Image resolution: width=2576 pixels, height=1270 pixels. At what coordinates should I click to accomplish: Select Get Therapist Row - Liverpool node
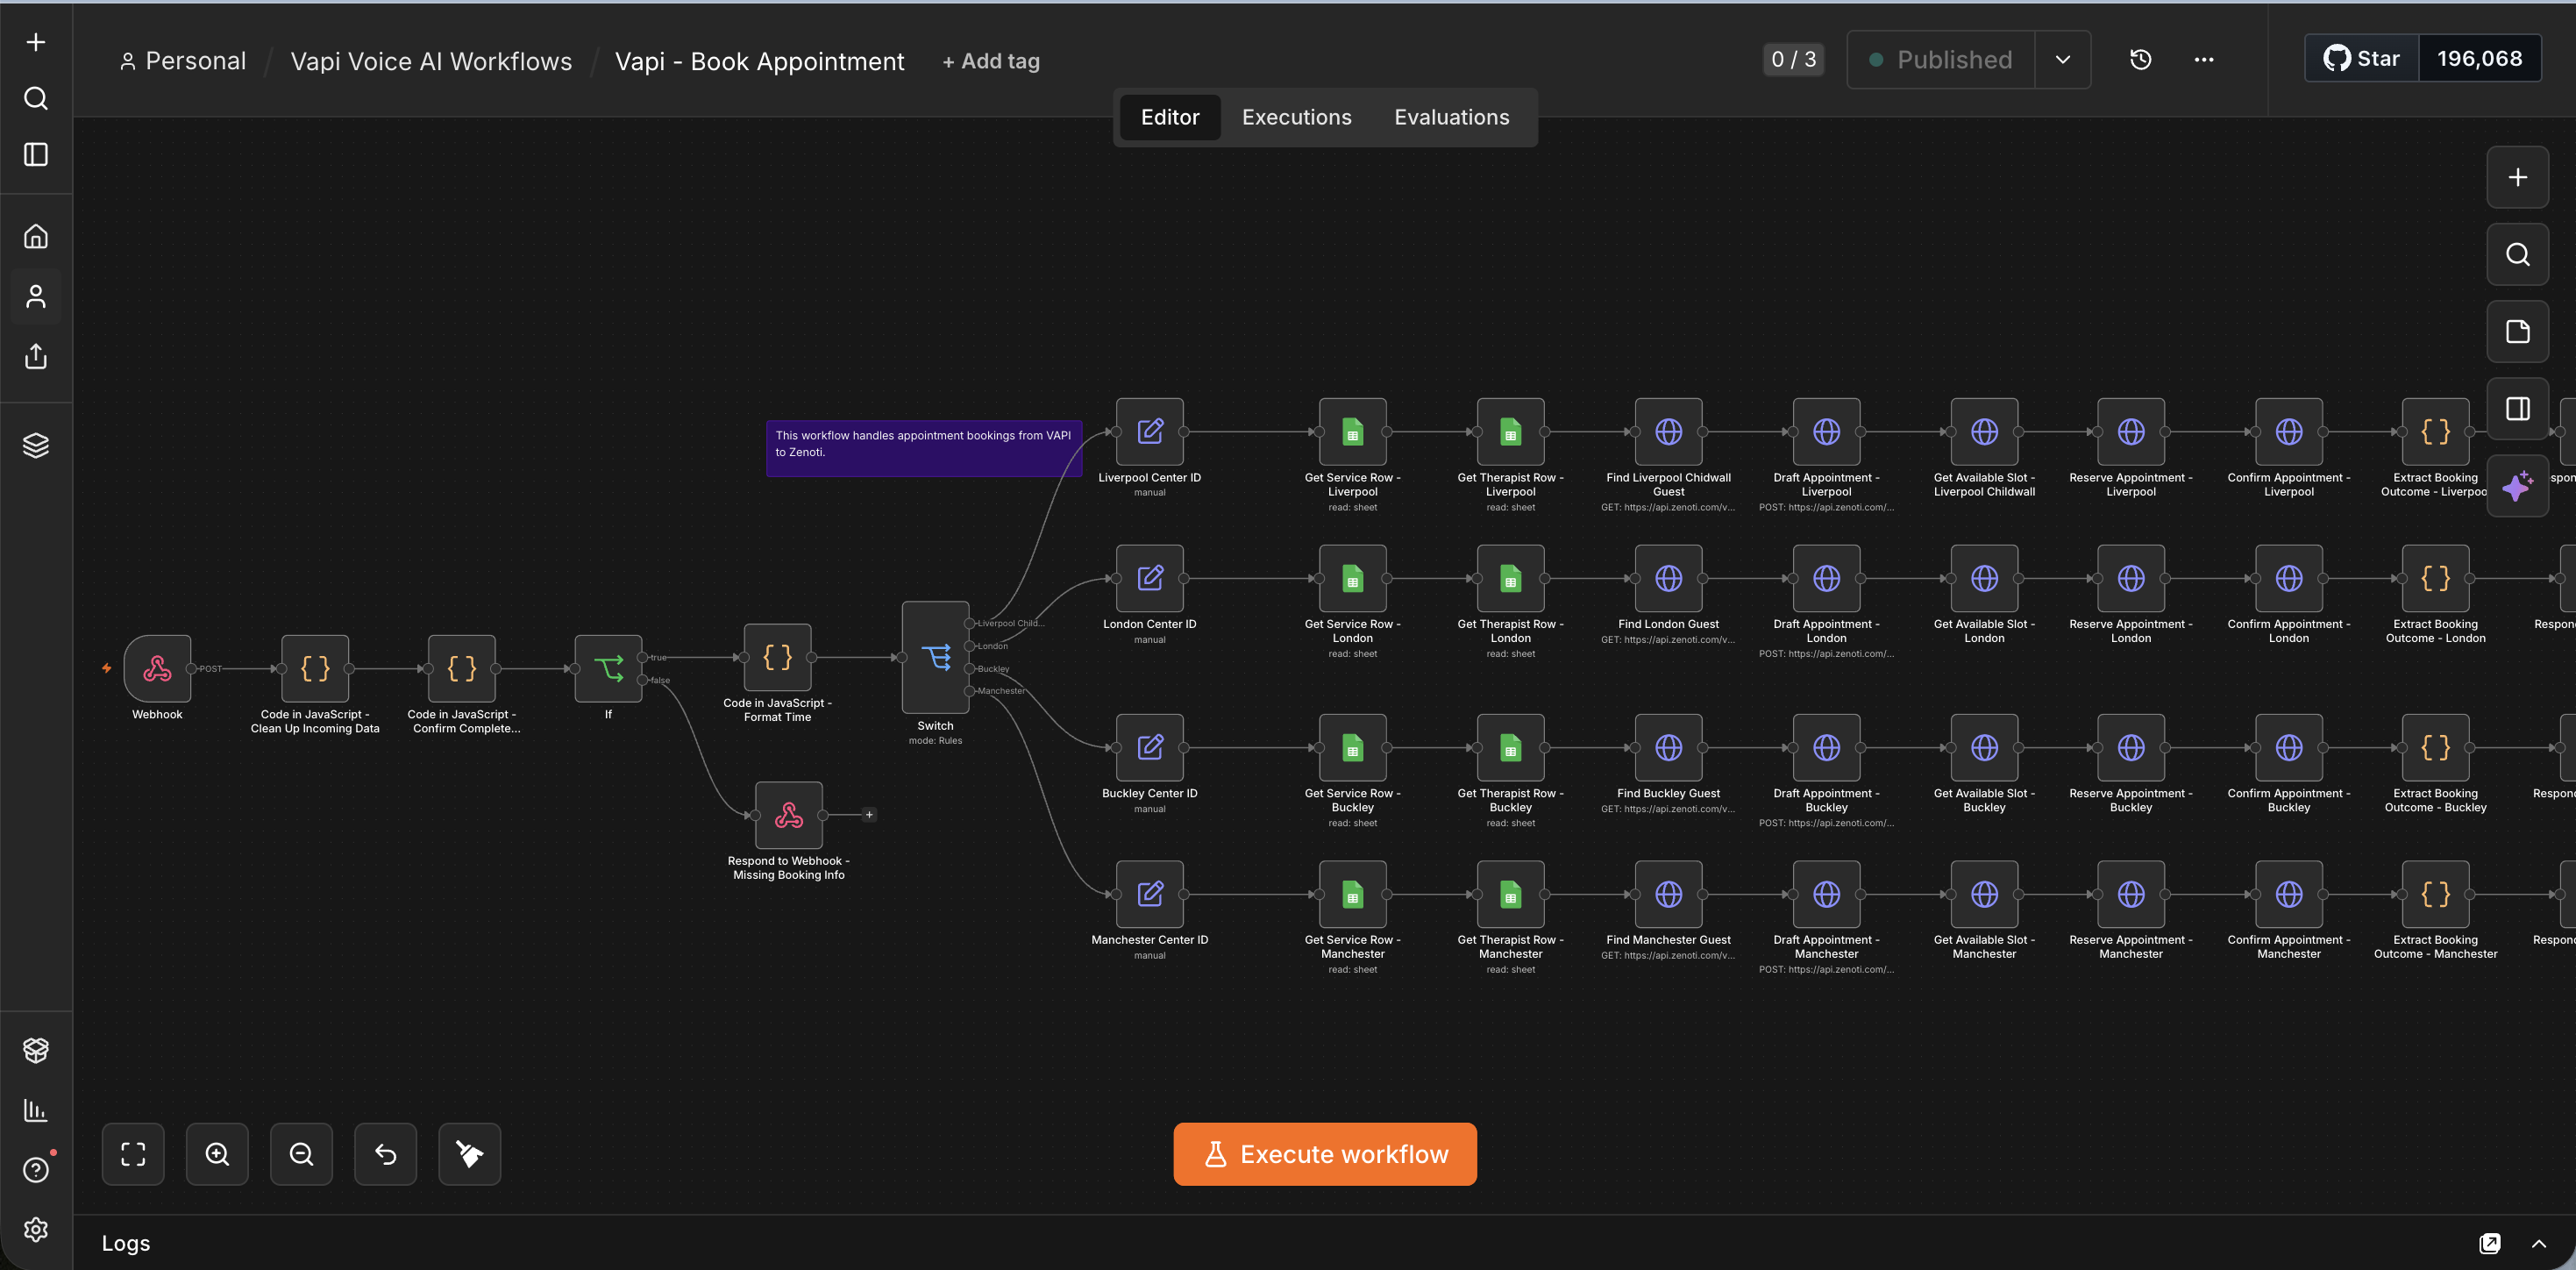[x=1511, y=432]
